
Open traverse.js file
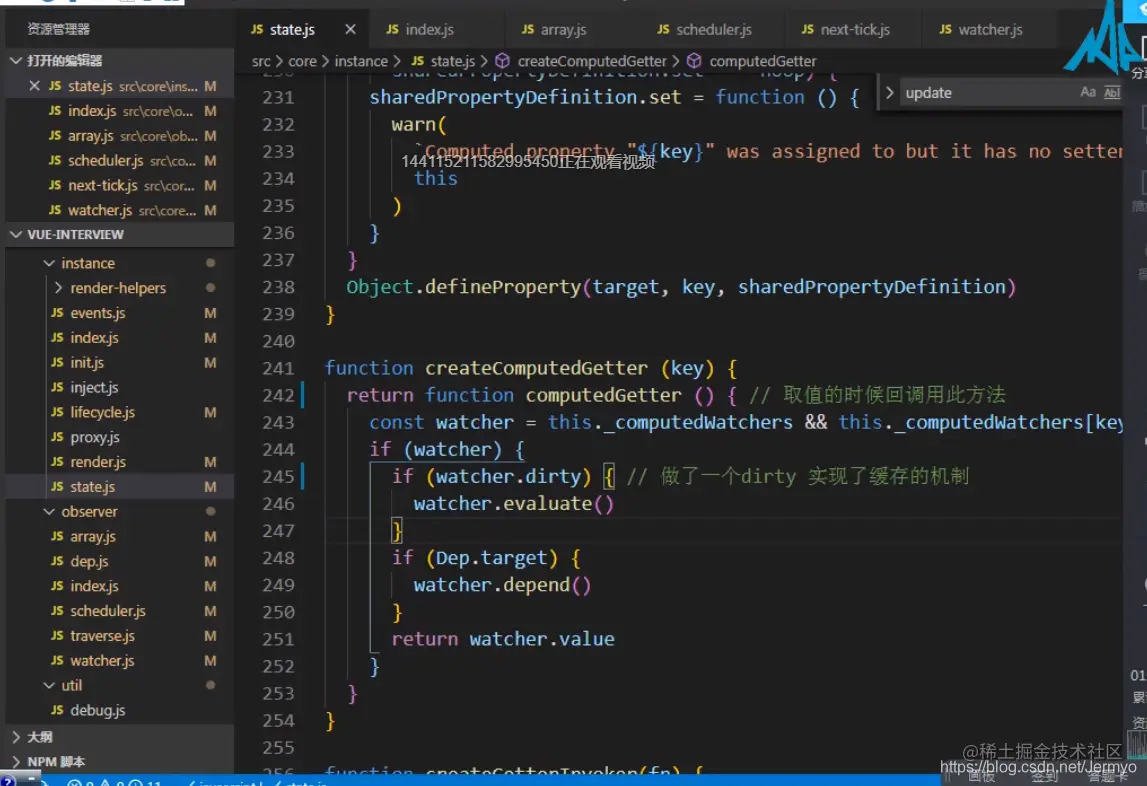pyautogui.click(x=119, y=636)
